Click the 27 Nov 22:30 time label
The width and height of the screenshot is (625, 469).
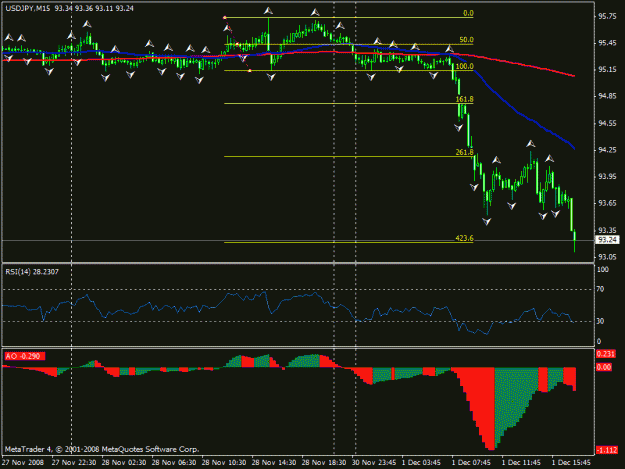(x=74, y=462)
